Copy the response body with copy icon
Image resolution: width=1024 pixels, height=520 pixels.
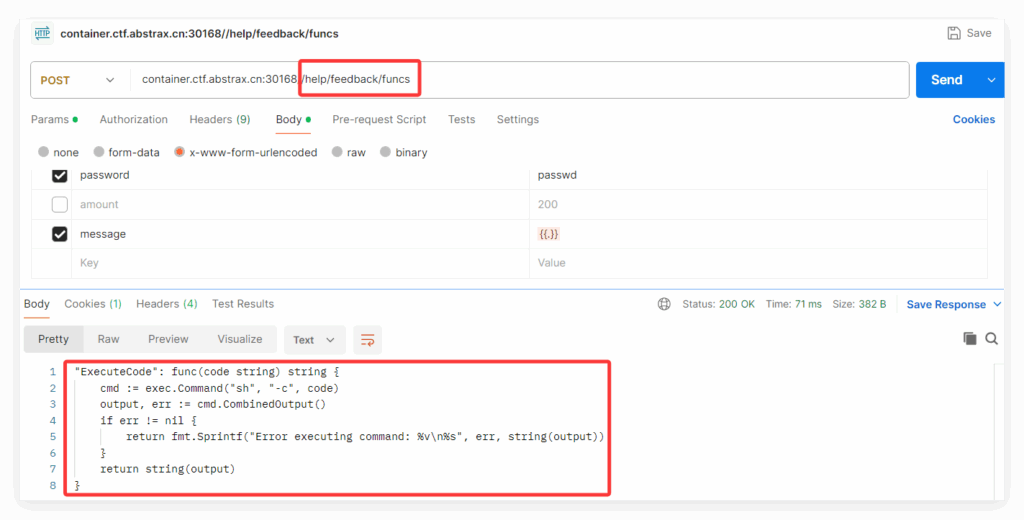coord(969,339)
